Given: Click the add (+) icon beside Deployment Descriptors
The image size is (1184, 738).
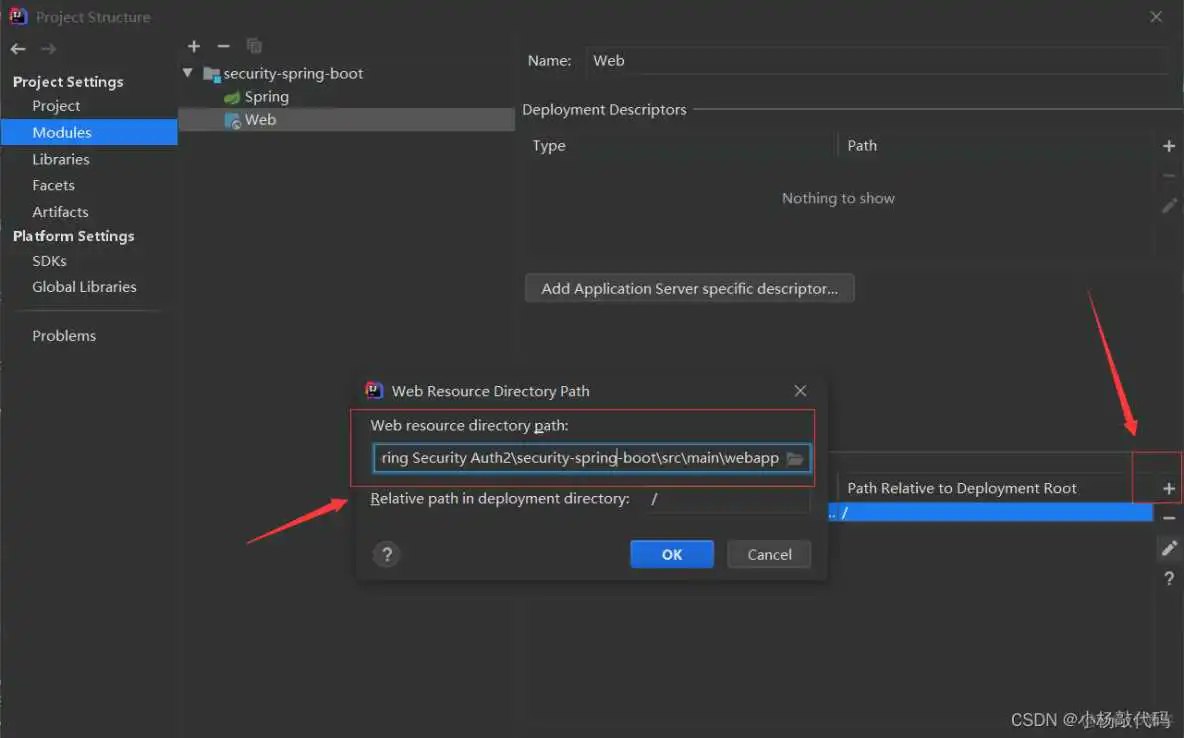Looking at the screenshot, I should [1169, 145].
